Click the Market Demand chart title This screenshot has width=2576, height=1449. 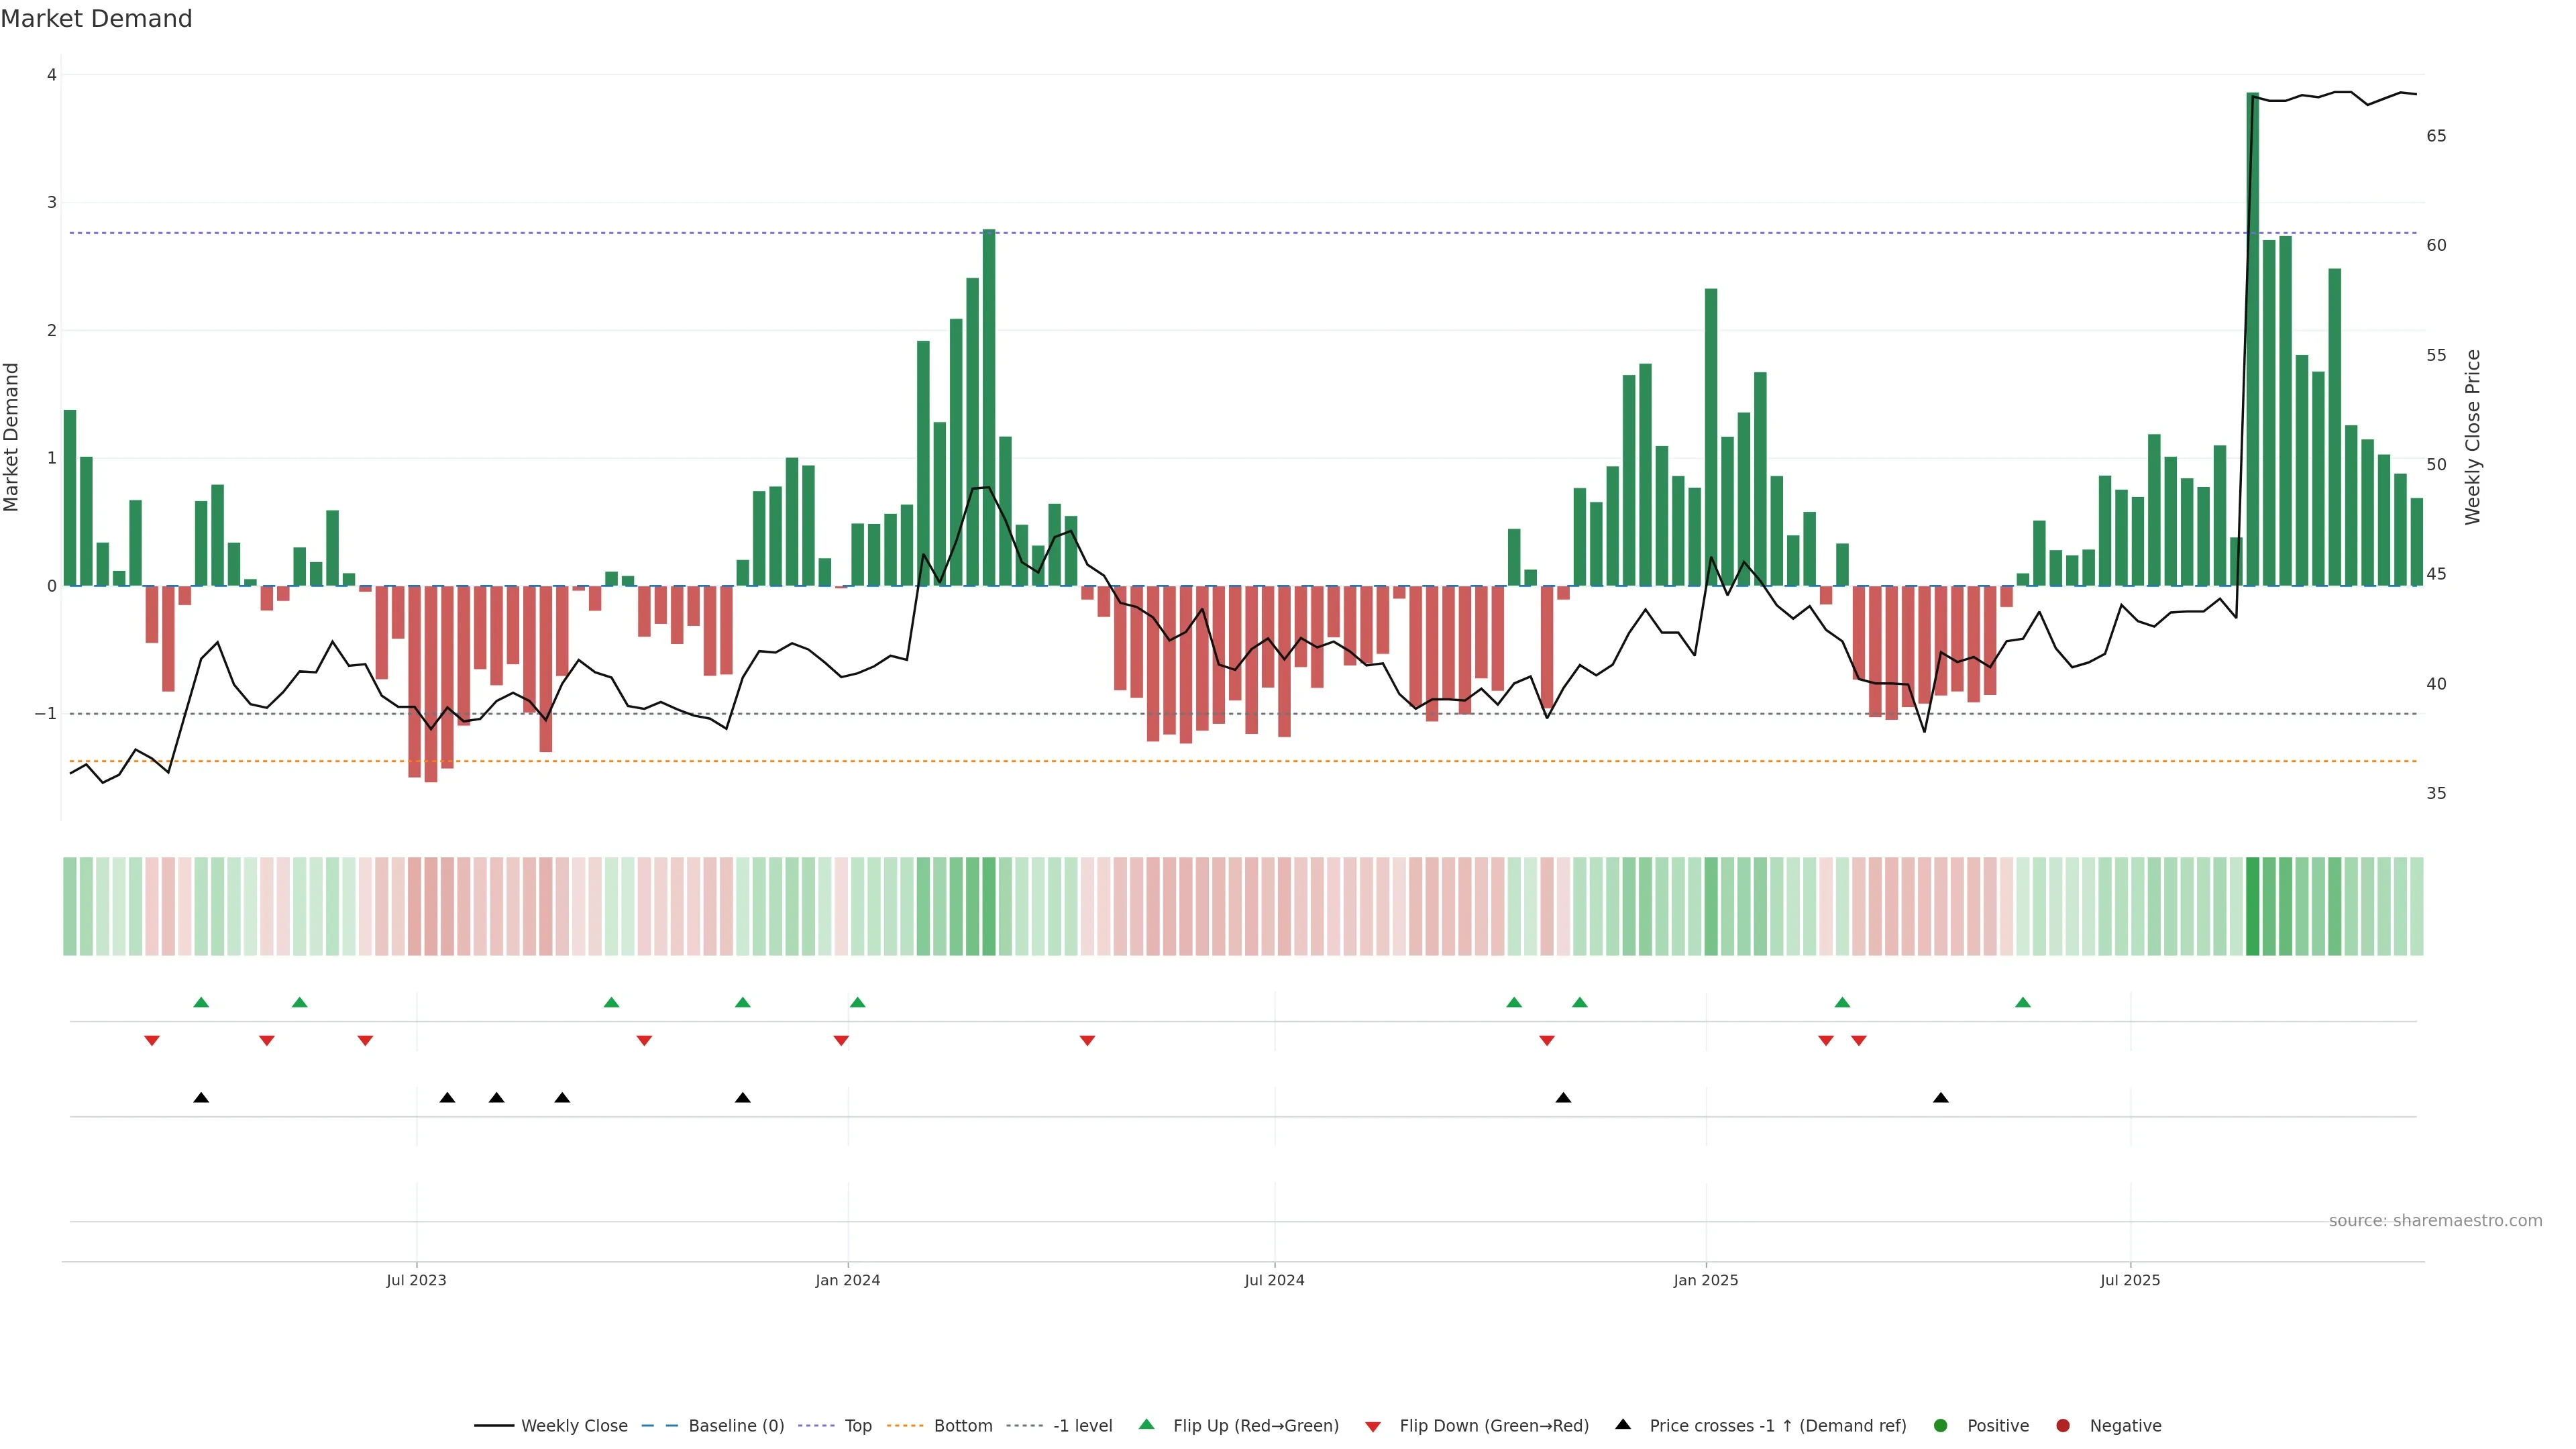pyautogui.click(x=96, y=19)
